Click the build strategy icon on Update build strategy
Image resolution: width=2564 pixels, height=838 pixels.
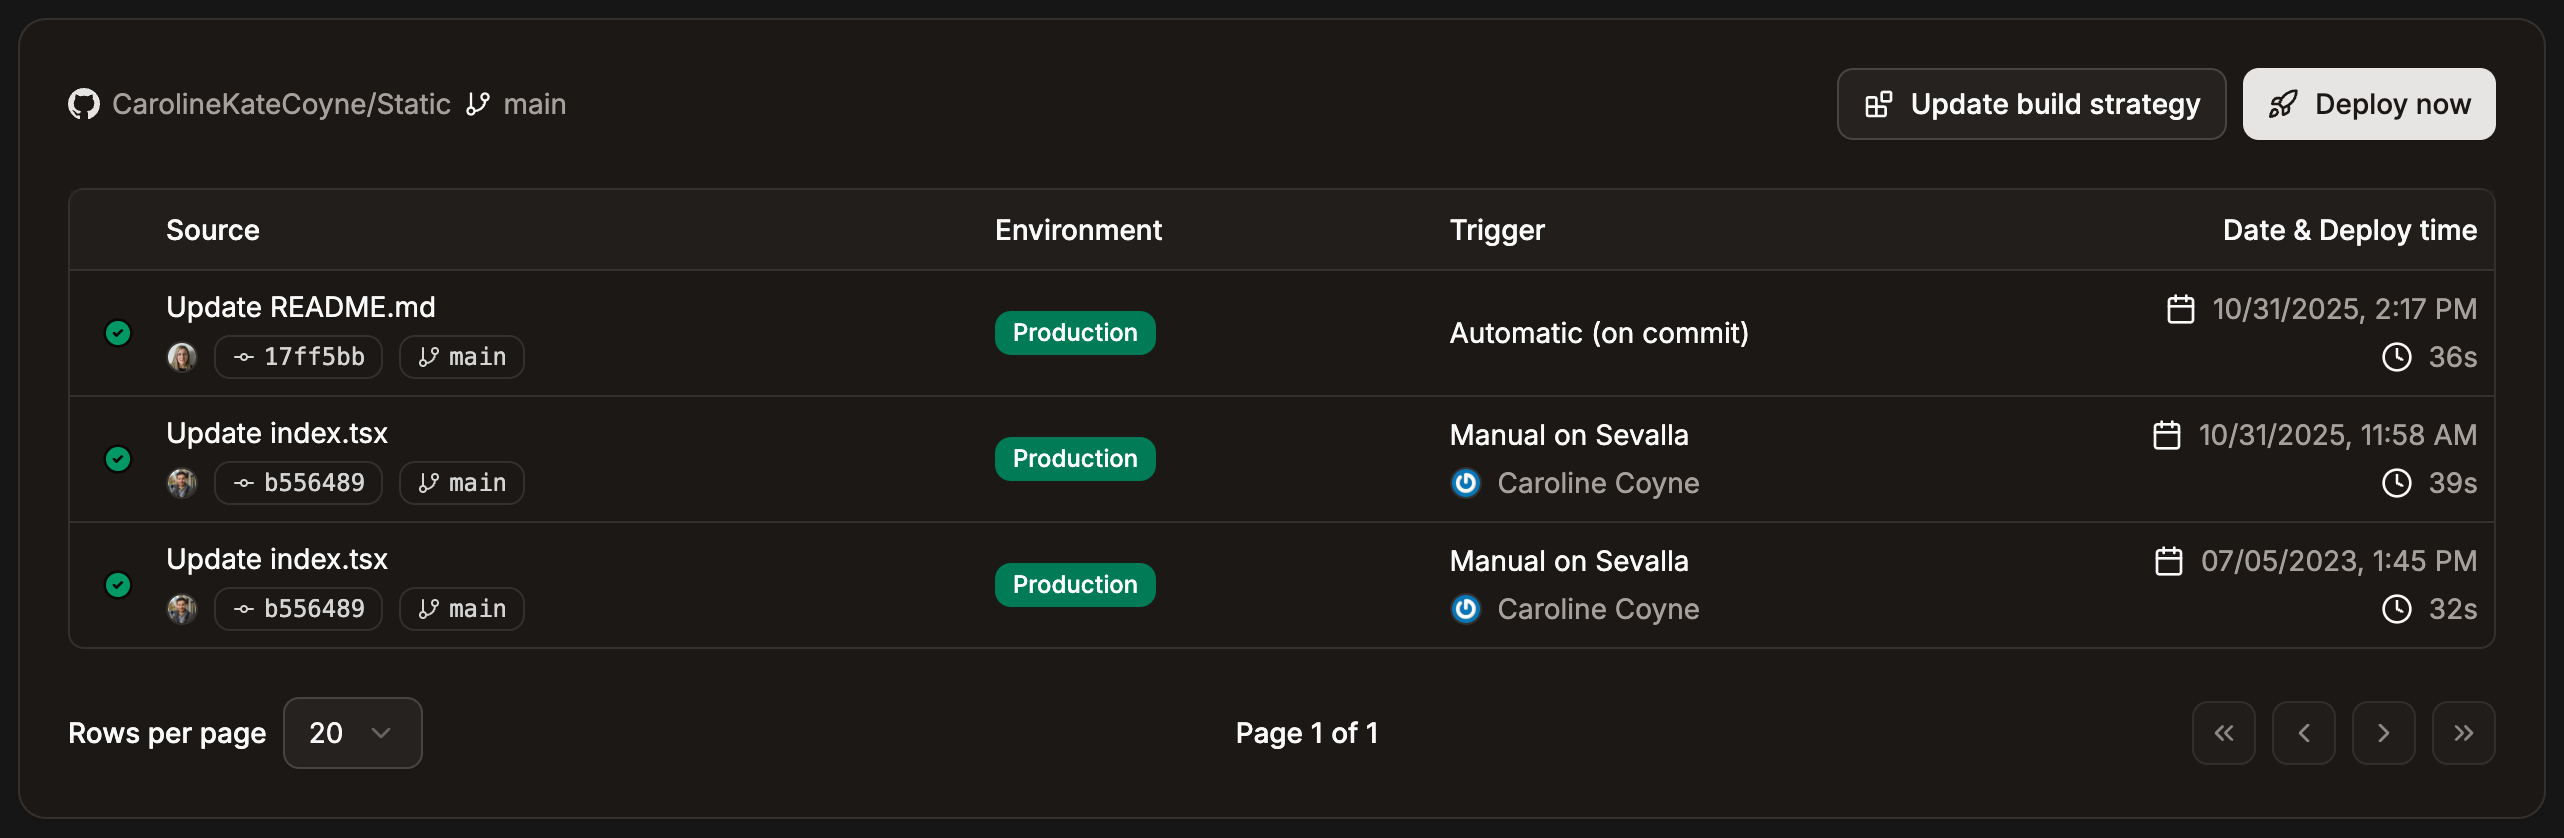point(1879,103)
